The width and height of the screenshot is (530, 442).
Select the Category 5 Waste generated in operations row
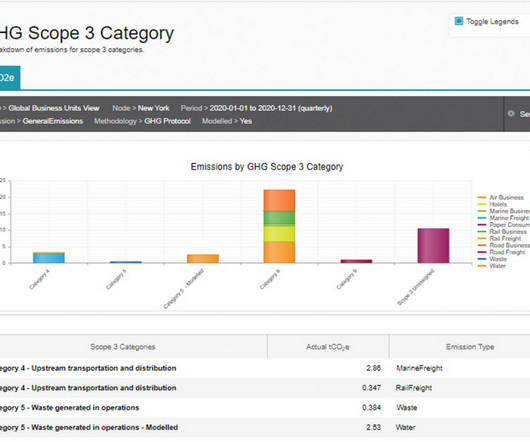point(69,408)
